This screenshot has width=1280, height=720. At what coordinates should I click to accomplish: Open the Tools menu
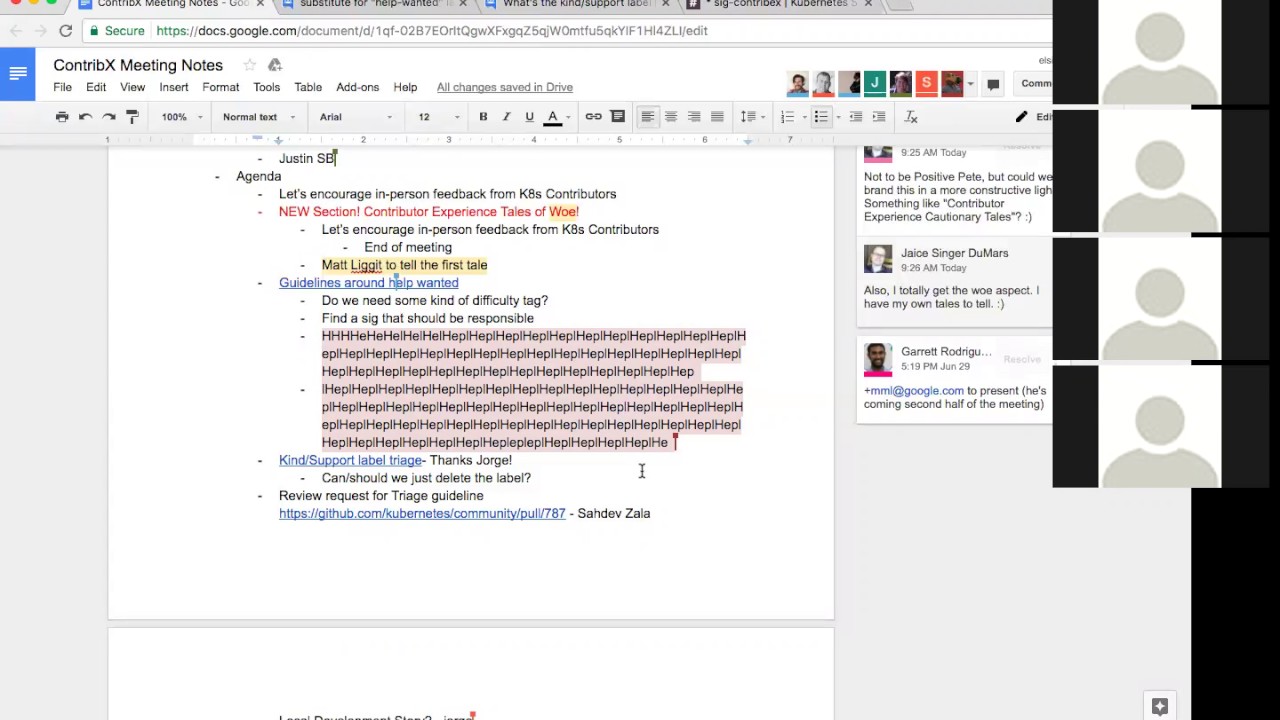click(266, 87)
